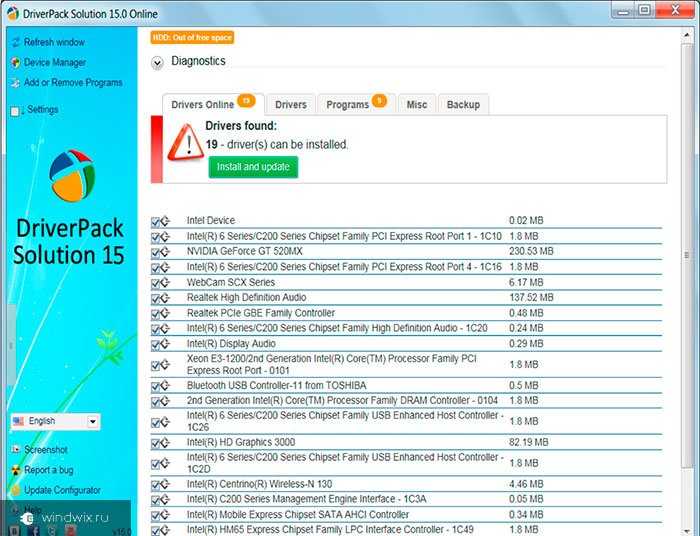Screen dimensions: 700x536
Task: Click the PCI Express Root Port 4 - 1C16 name
Action: click(344, 267)
